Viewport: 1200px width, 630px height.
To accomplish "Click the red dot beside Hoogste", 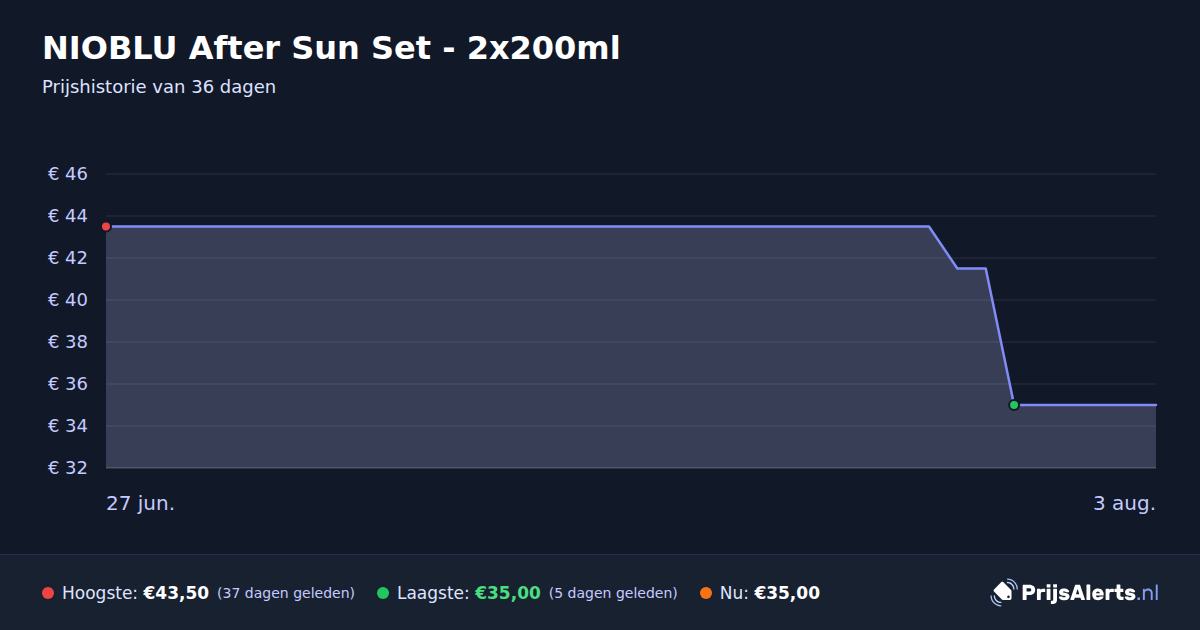I will (48, 593).
